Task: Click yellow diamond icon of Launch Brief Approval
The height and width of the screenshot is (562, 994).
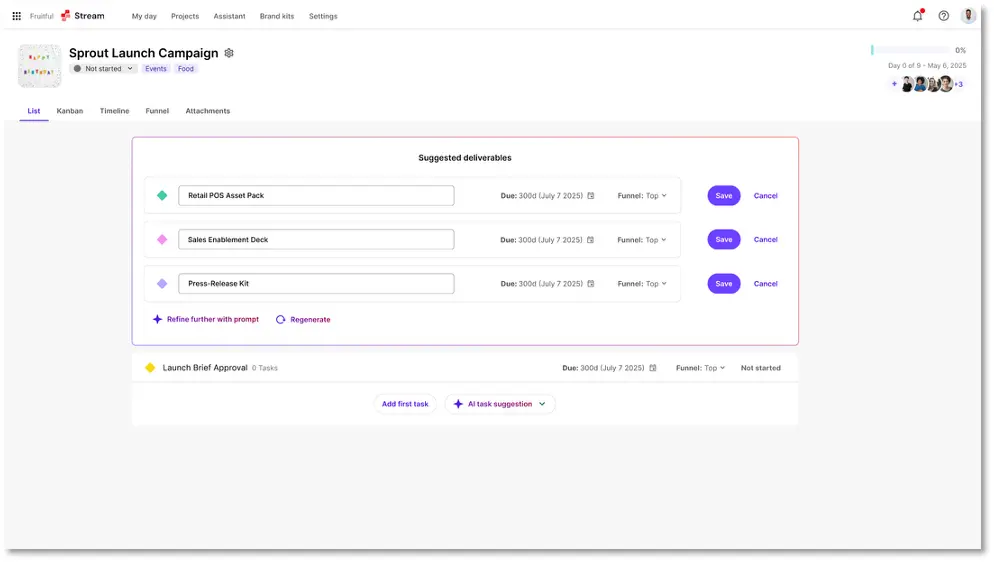Action: pyautogui.click(x=150, y=368)
